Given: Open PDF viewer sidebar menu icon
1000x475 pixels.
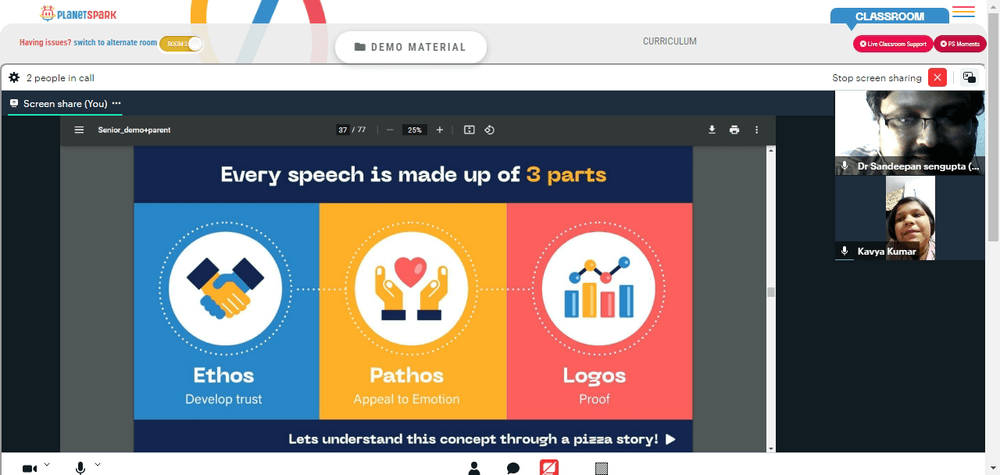Looking at the screenshot, I should click(x=79, y=129).
